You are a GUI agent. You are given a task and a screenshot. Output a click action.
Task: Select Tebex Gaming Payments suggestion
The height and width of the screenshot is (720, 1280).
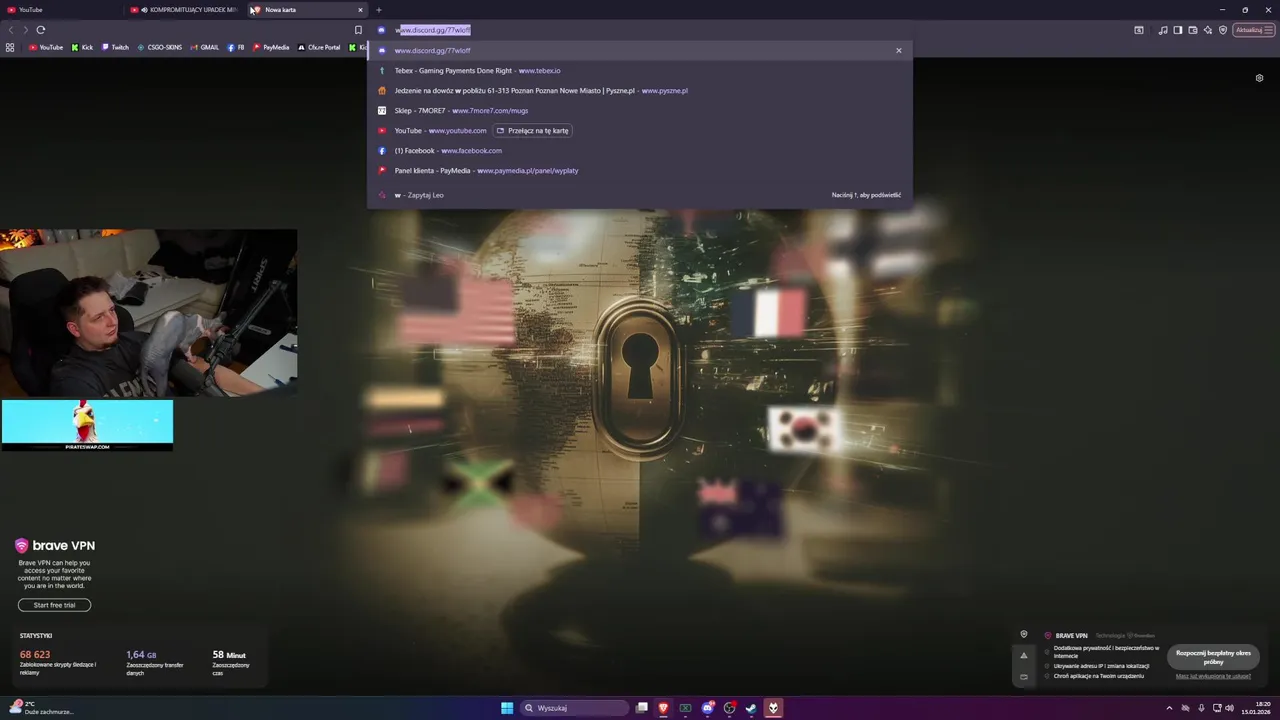coord(640,71)
